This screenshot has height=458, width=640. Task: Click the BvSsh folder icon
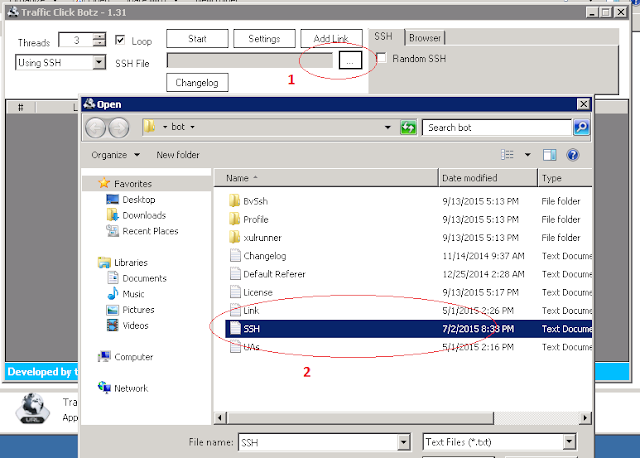click(x=234, y=201)
